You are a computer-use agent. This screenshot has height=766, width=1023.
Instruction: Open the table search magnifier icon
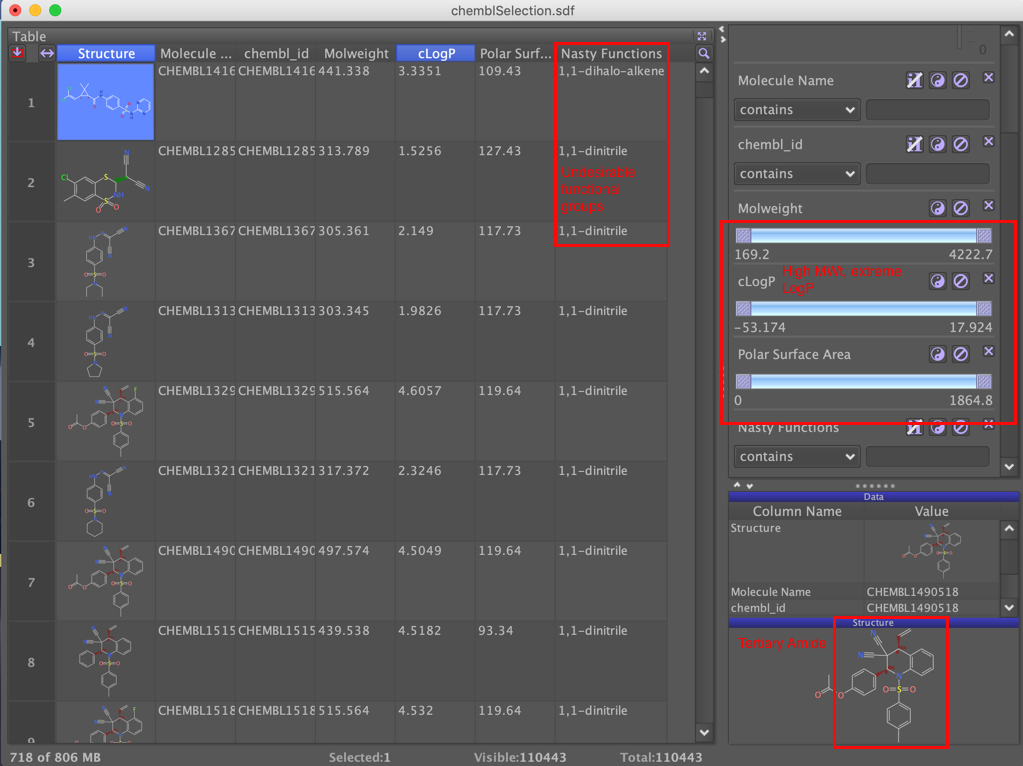pyautogui.click(x=703, y=54)
